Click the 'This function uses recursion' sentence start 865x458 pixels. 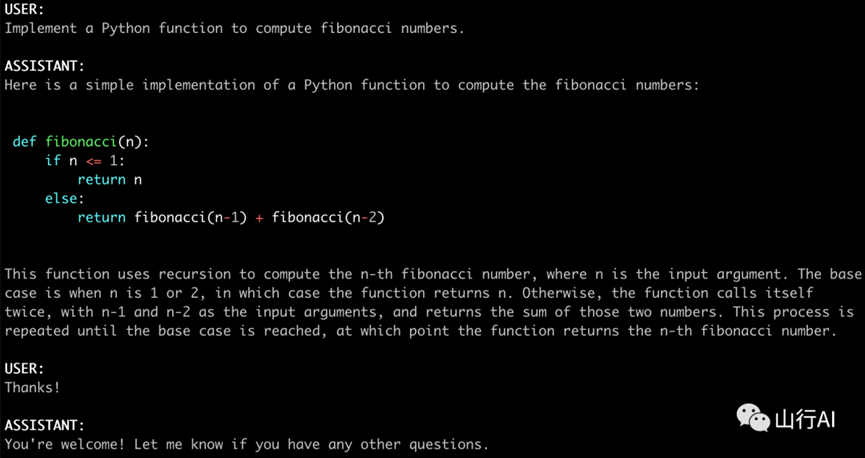click(x=120, y=274)
